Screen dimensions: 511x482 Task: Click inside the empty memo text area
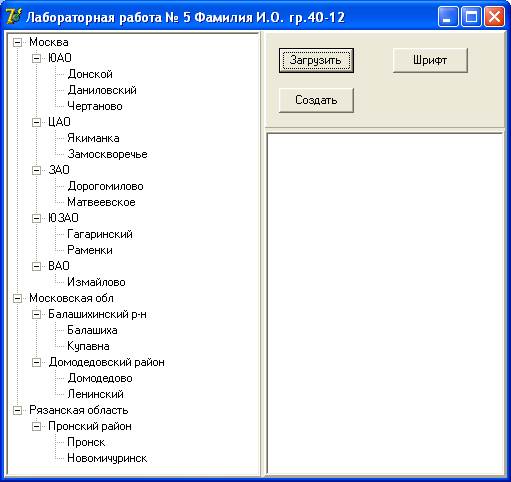[x=385, y=303]
